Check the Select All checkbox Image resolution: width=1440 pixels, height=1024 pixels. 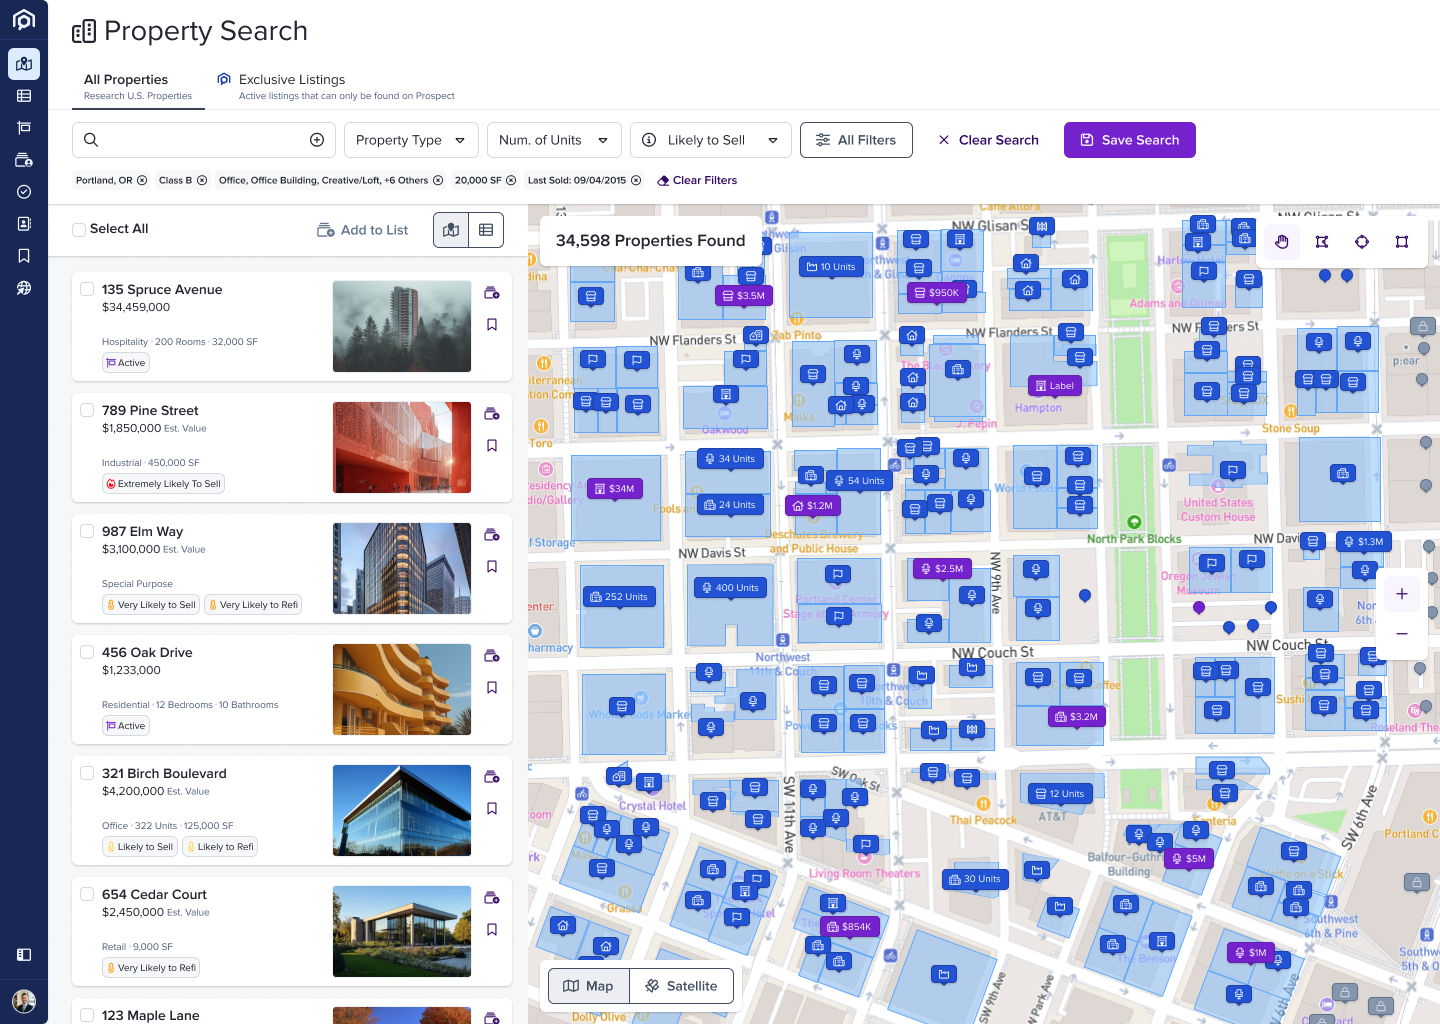(79, 229)
